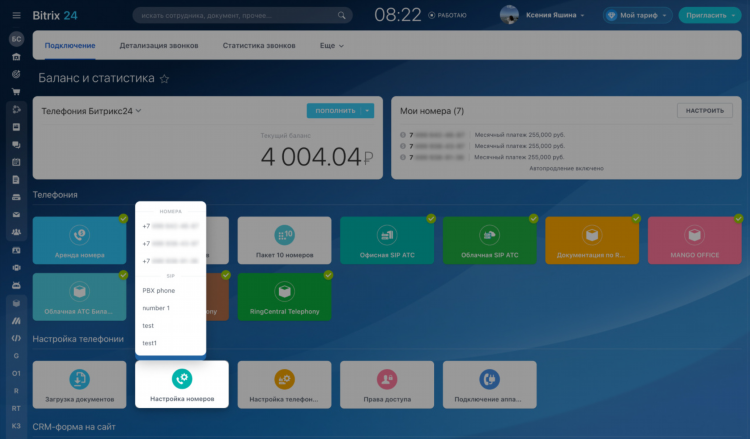The height and width of the screenshot is (439, 750).
Task: Open the hamburger menu next to Bitrix 24
Action: [x=16, y=15]
